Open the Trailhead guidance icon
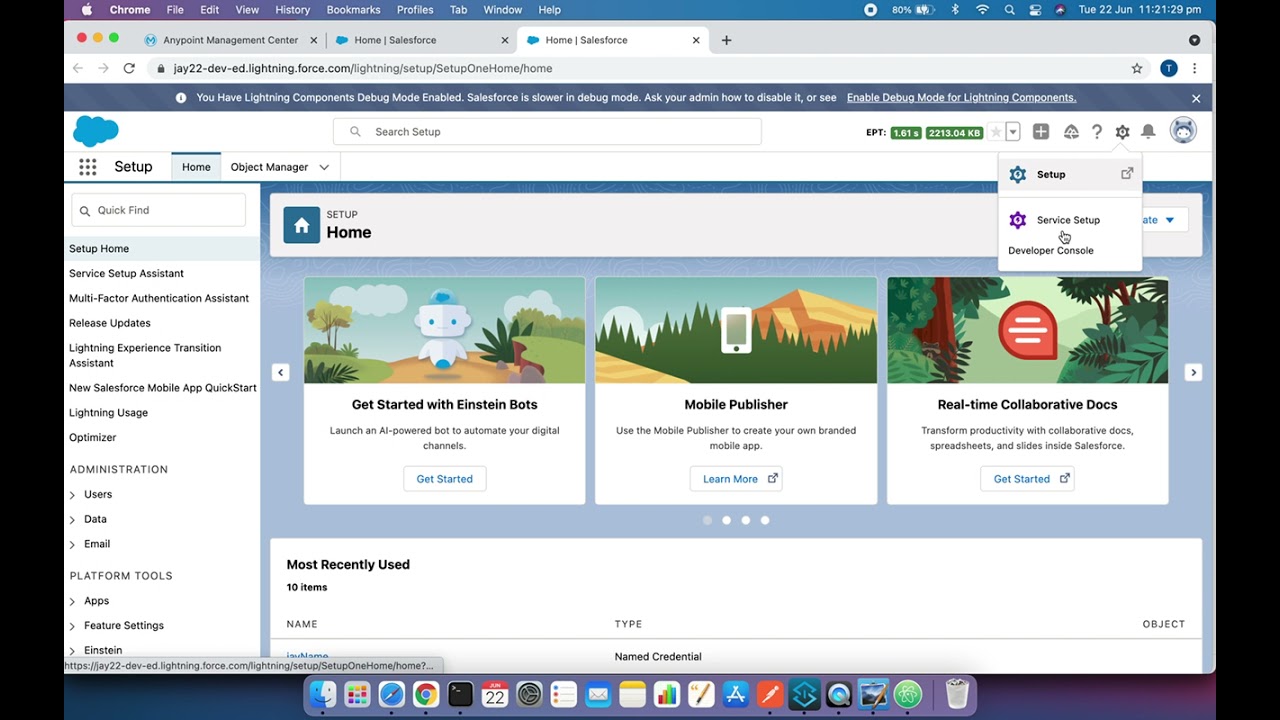 (x=1071, y=132)
